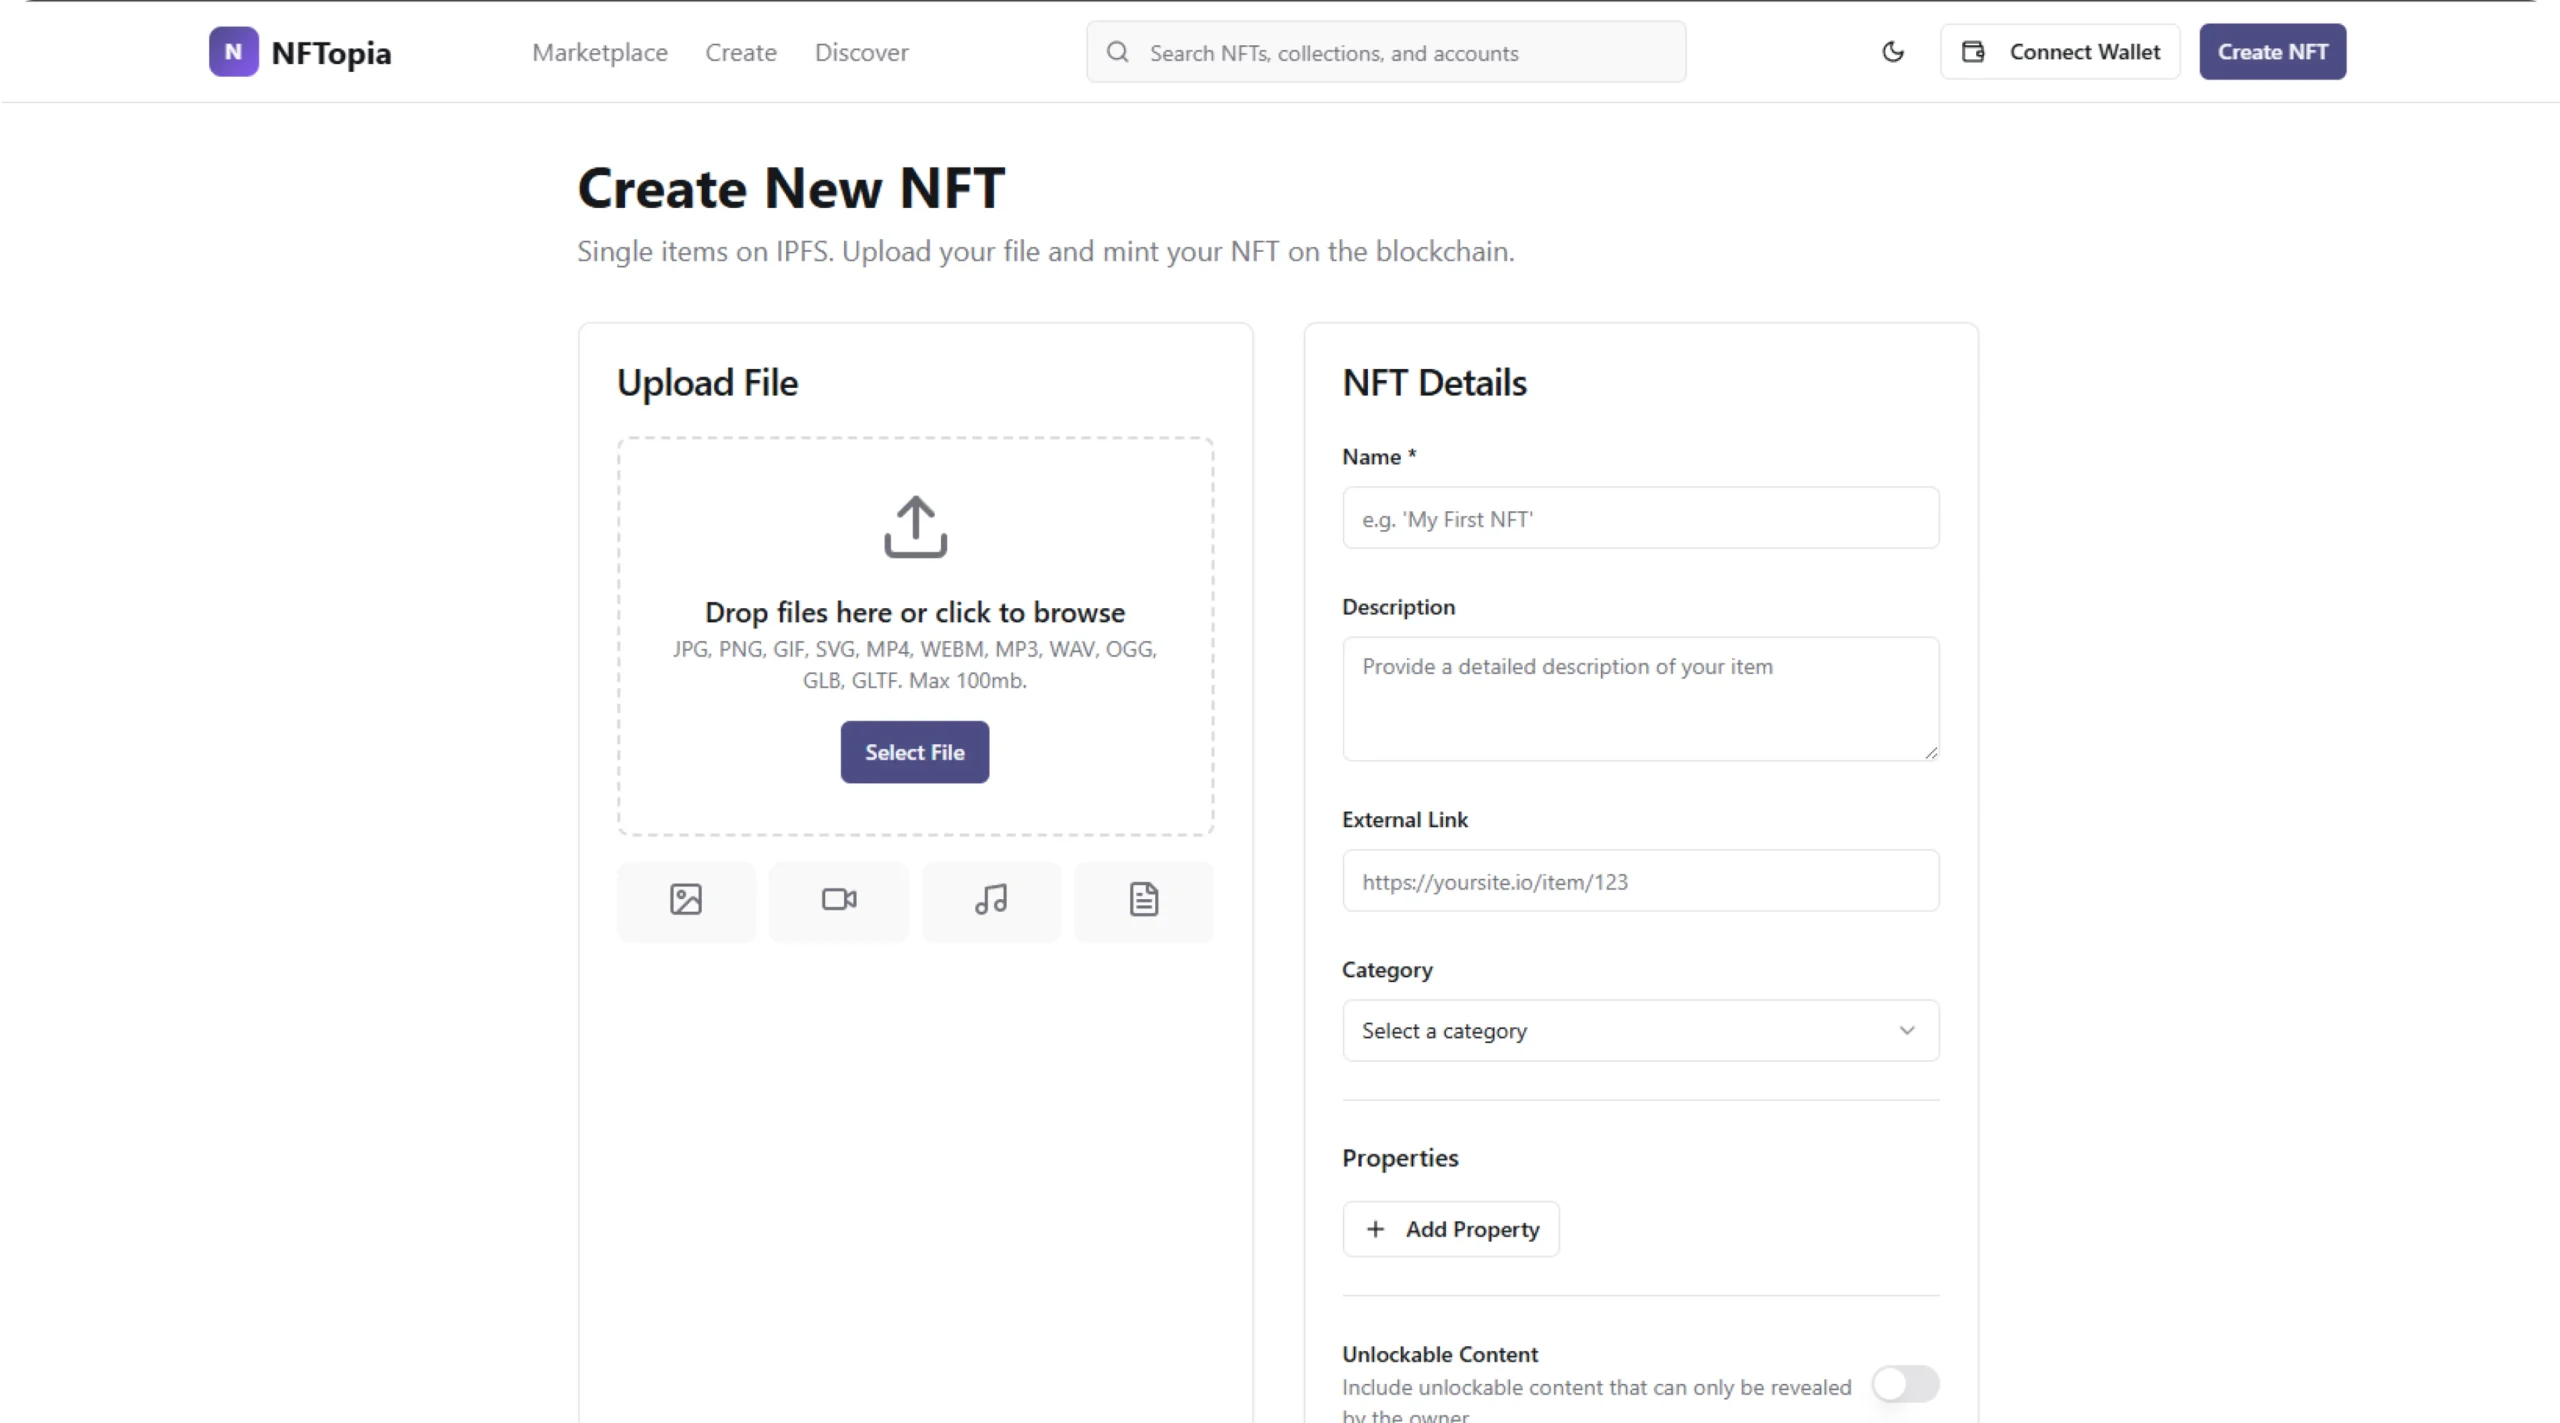Toggle dark mode with the moon icon
The height and width of the screenshot is (1423, 2560).
coord(1892,52)
